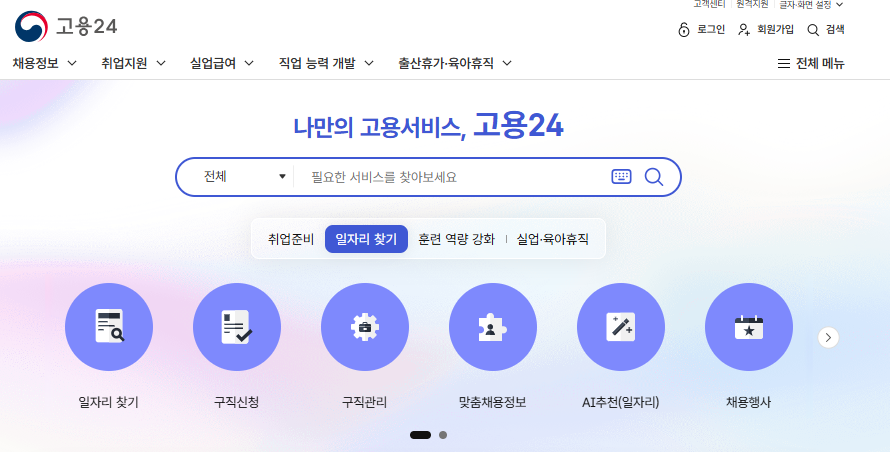The width and height of the screenshot is (890, 452).
Task: Click the 일자리 찾기 document search icon
Action: (108, 327)
